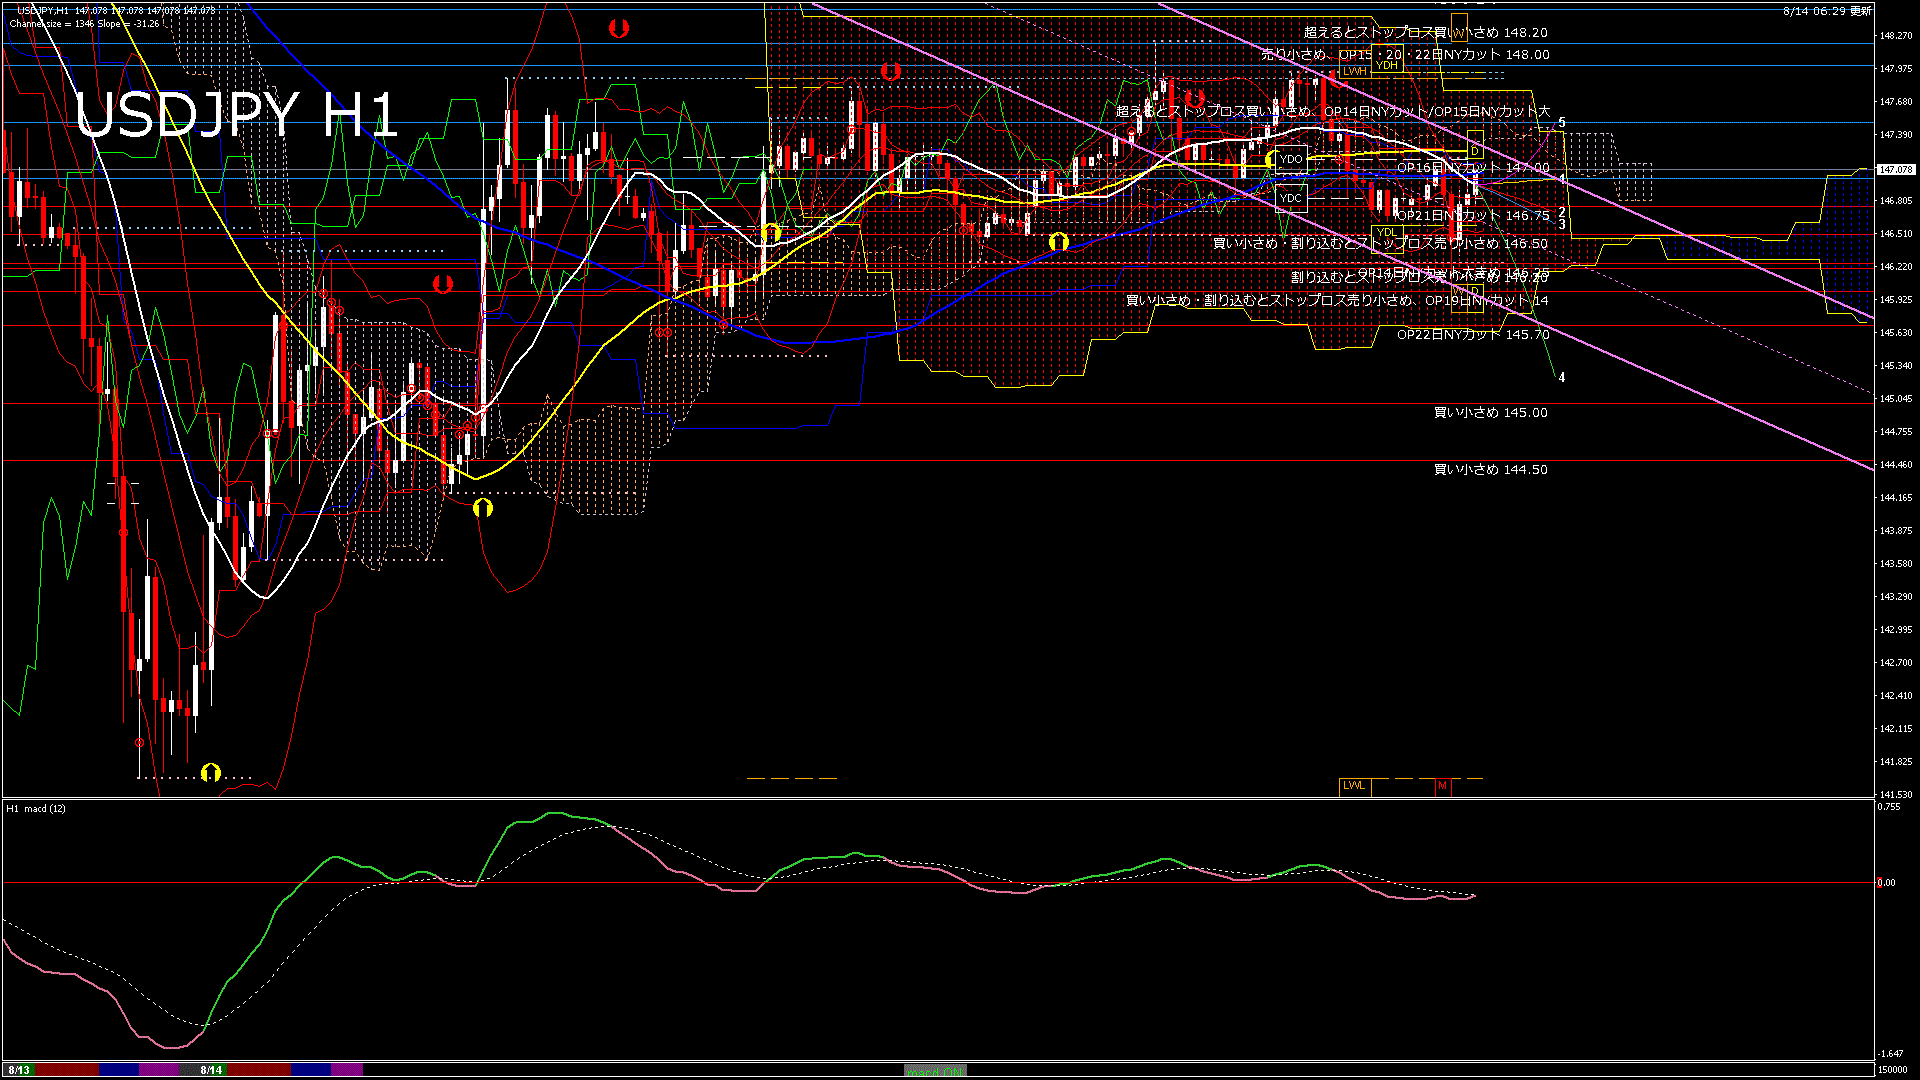Click the current price tag 147.078
The width and height of the screenshot is (1920, 1080).
click(x=1896, y=170)
